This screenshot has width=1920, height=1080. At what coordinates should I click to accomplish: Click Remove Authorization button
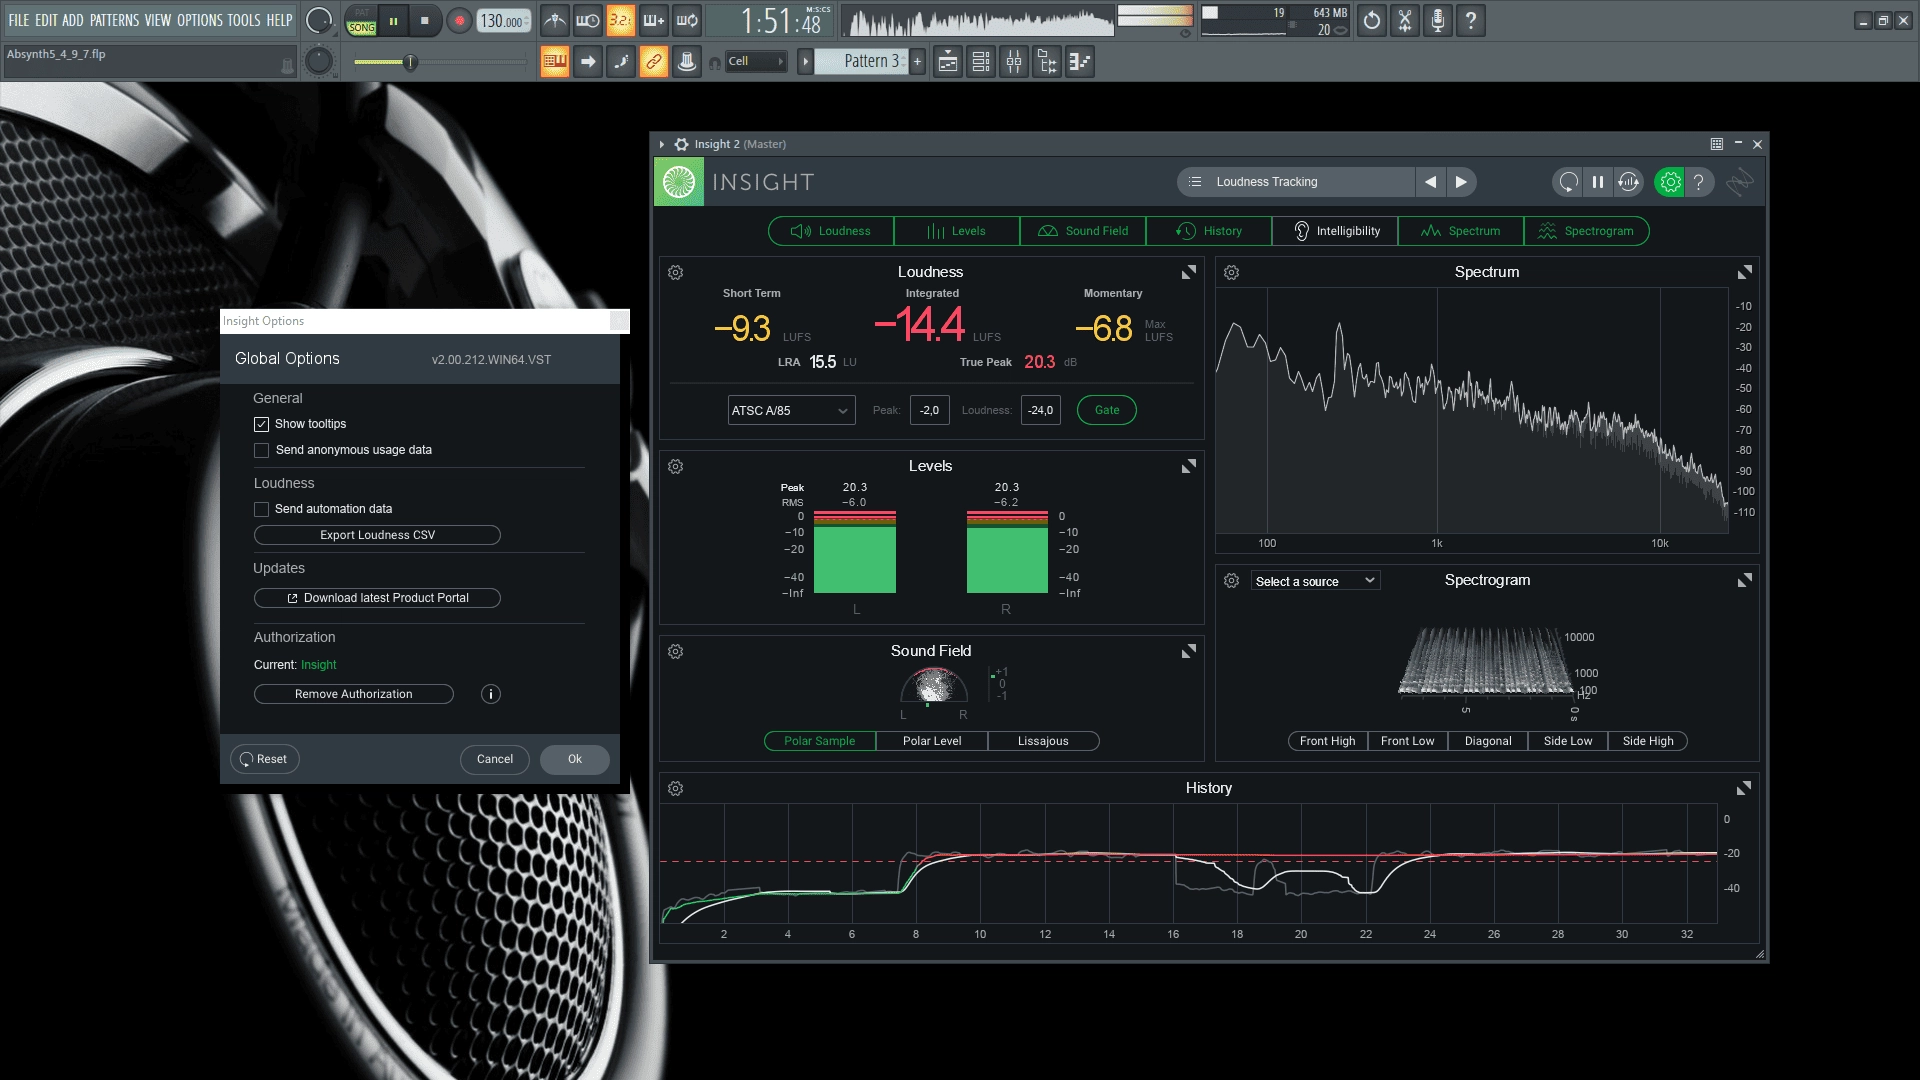coord(354,694)
